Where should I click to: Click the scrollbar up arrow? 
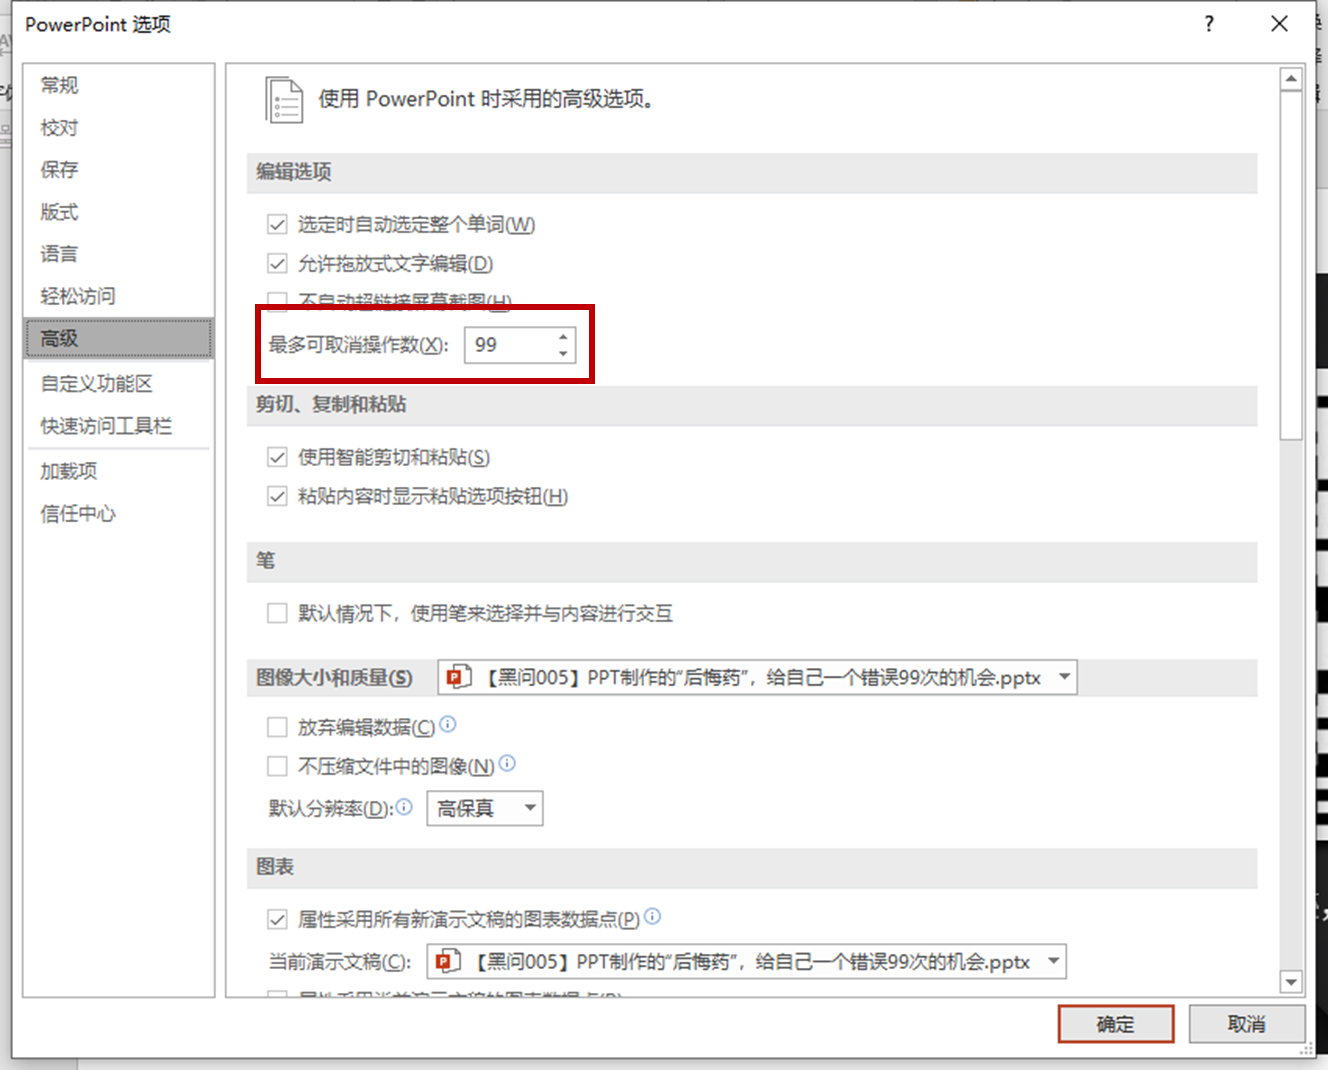1291,79
